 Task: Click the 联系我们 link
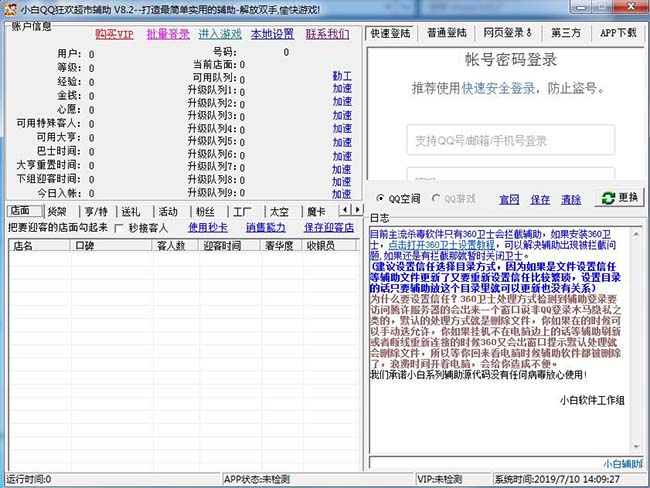click(x=327, y=34)
